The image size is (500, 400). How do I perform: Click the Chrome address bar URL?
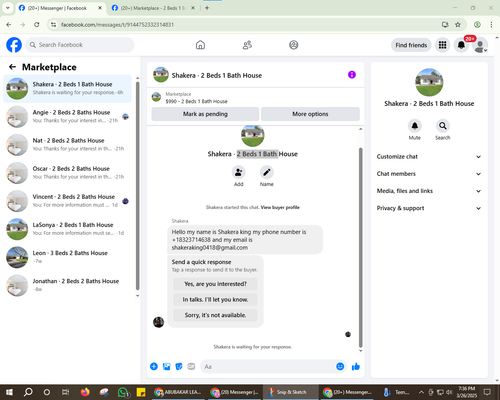(x=117, y=25)
